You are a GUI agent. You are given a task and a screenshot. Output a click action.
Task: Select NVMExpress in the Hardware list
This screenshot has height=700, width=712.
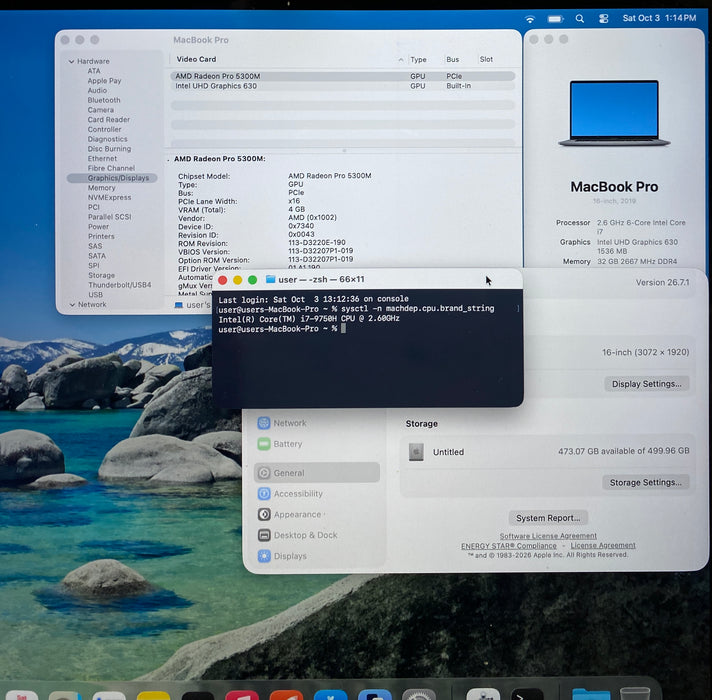tap(109, 197)
